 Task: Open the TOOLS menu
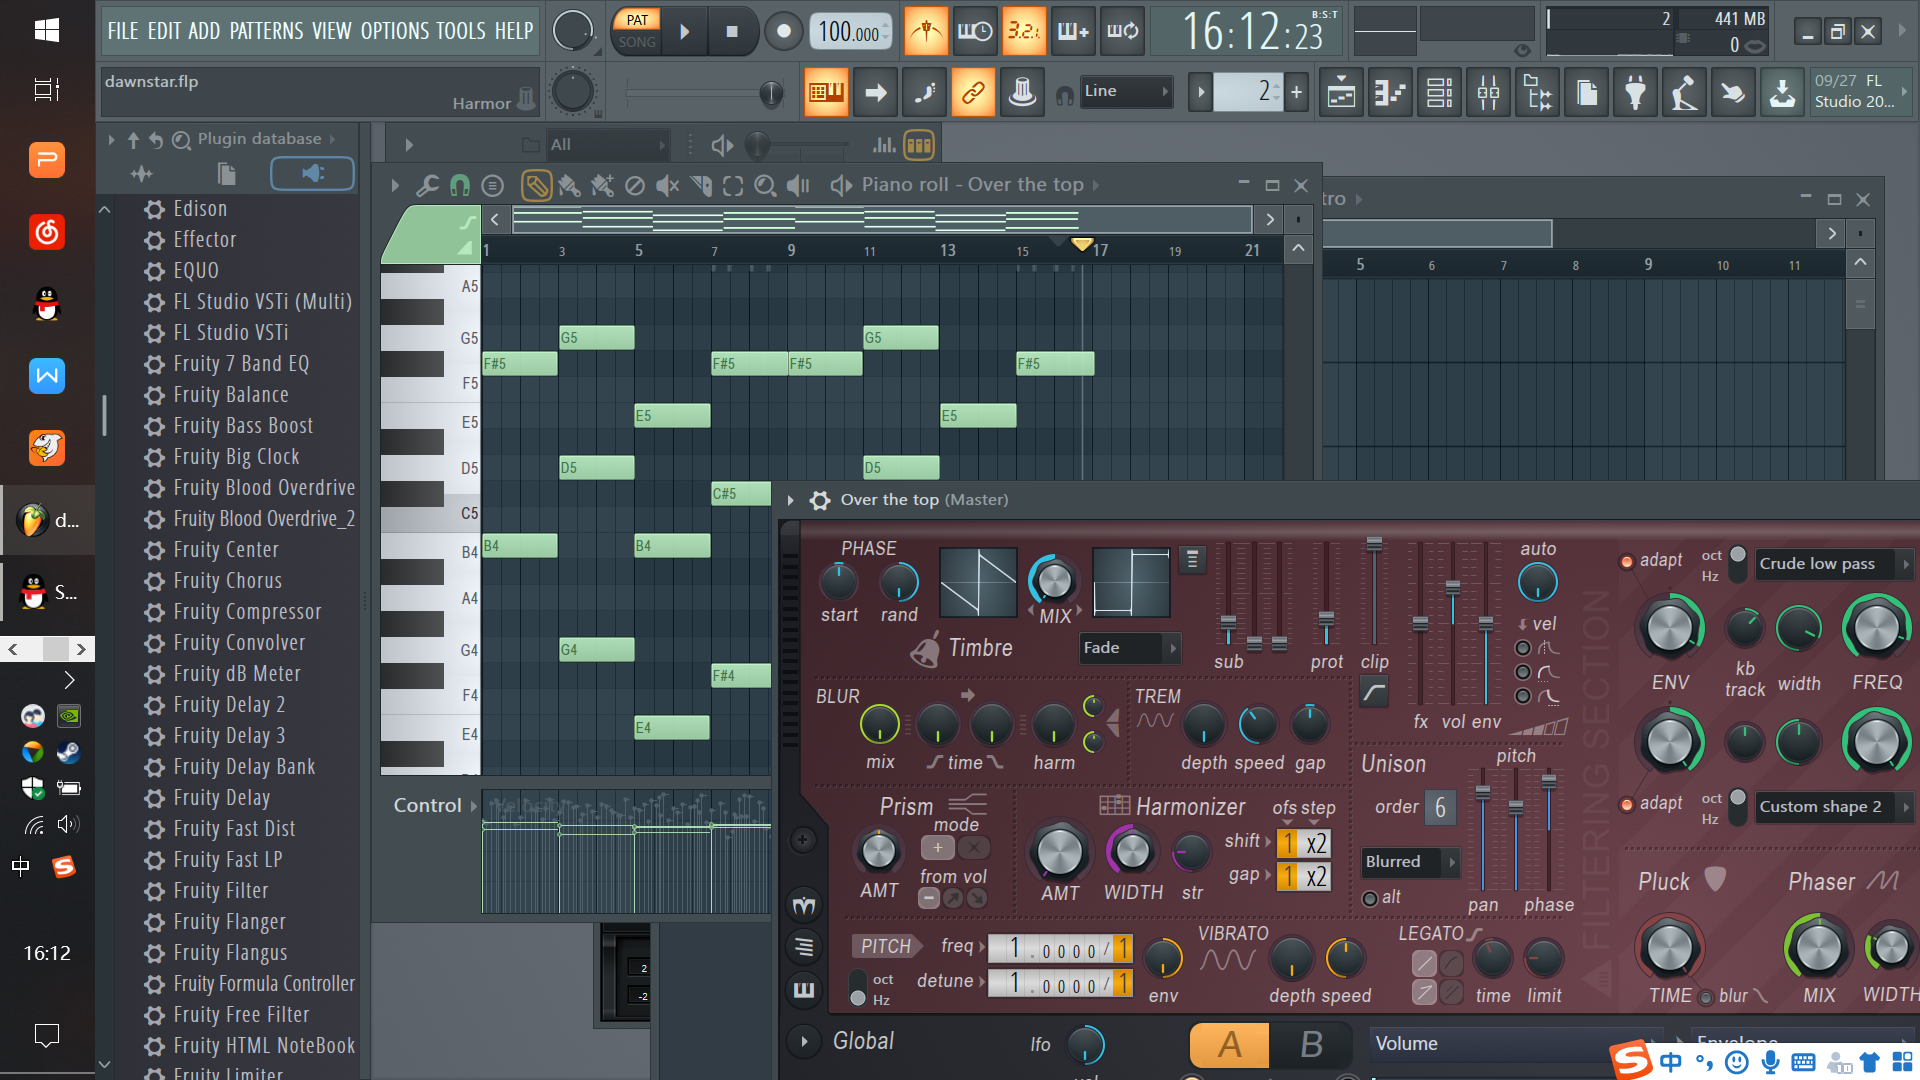point(461,31)
